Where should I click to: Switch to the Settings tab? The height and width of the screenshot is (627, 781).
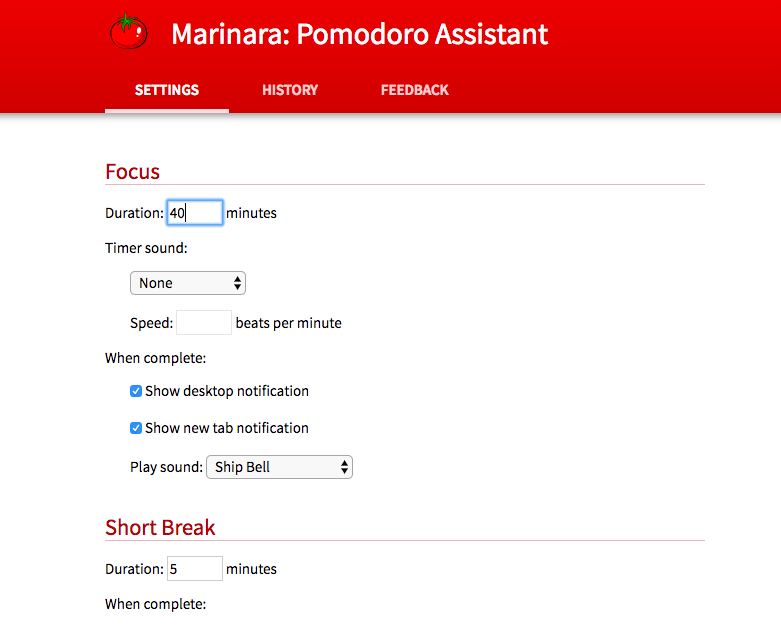click(167, 90)
